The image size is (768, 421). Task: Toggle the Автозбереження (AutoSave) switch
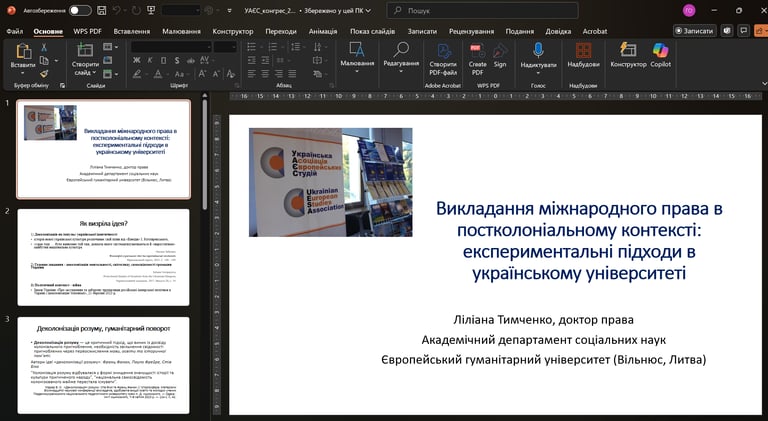tap(80, 10)
